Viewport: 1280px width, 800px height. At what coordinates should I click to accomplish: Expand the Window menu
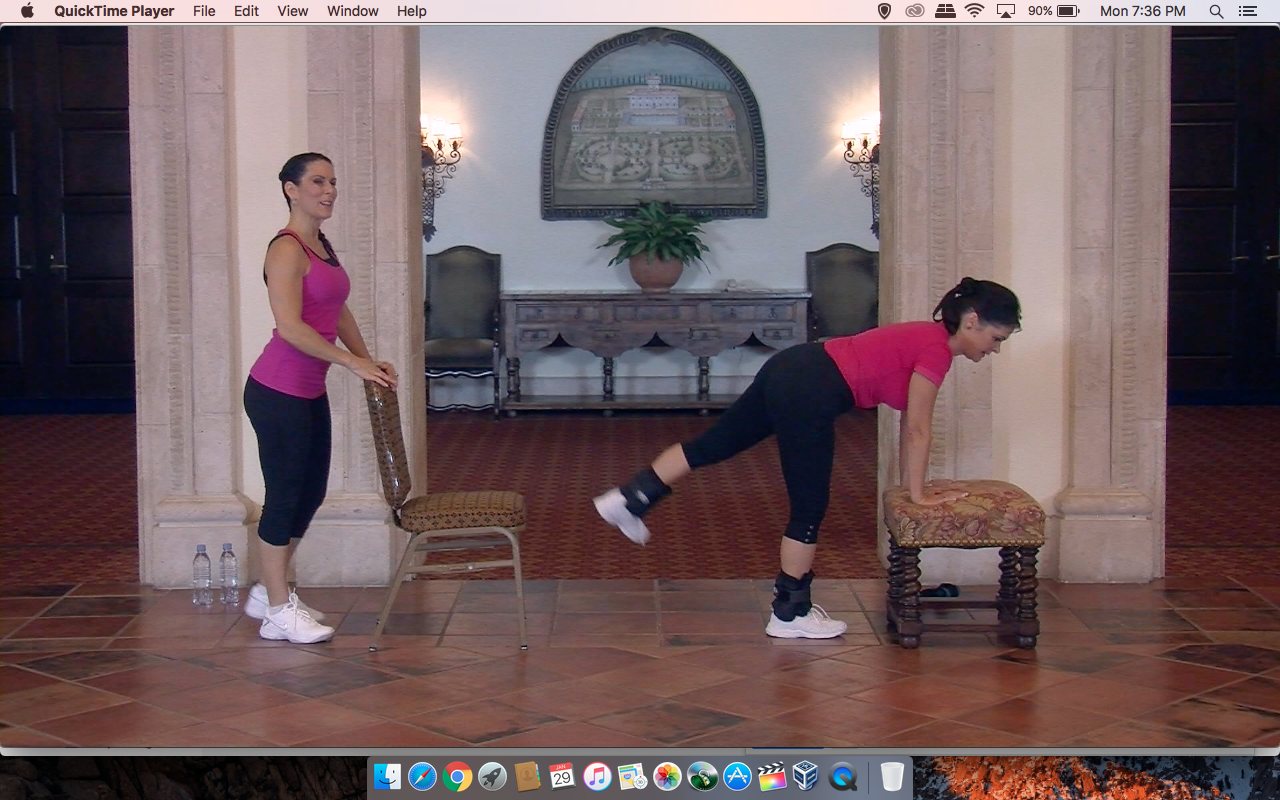click(352, 11)
